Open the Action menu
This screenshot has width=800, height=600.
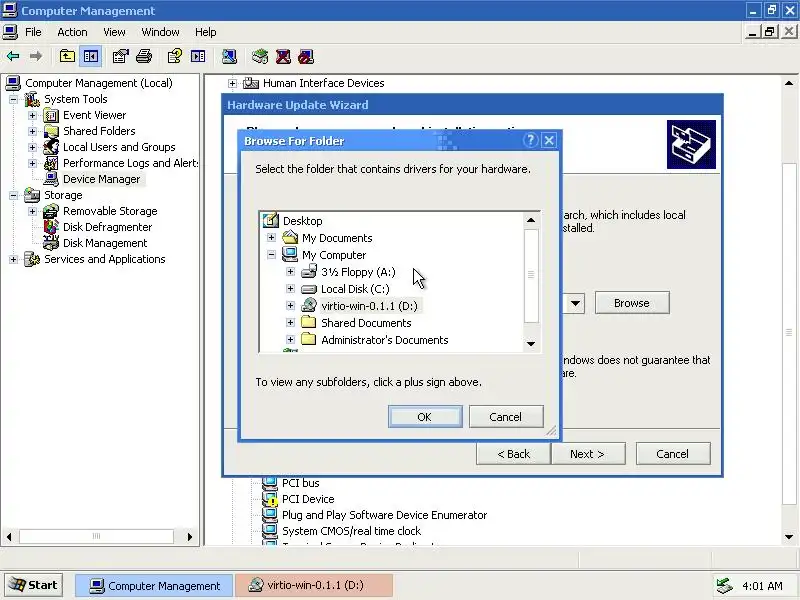pyautogui.click(x=72, y=32)
